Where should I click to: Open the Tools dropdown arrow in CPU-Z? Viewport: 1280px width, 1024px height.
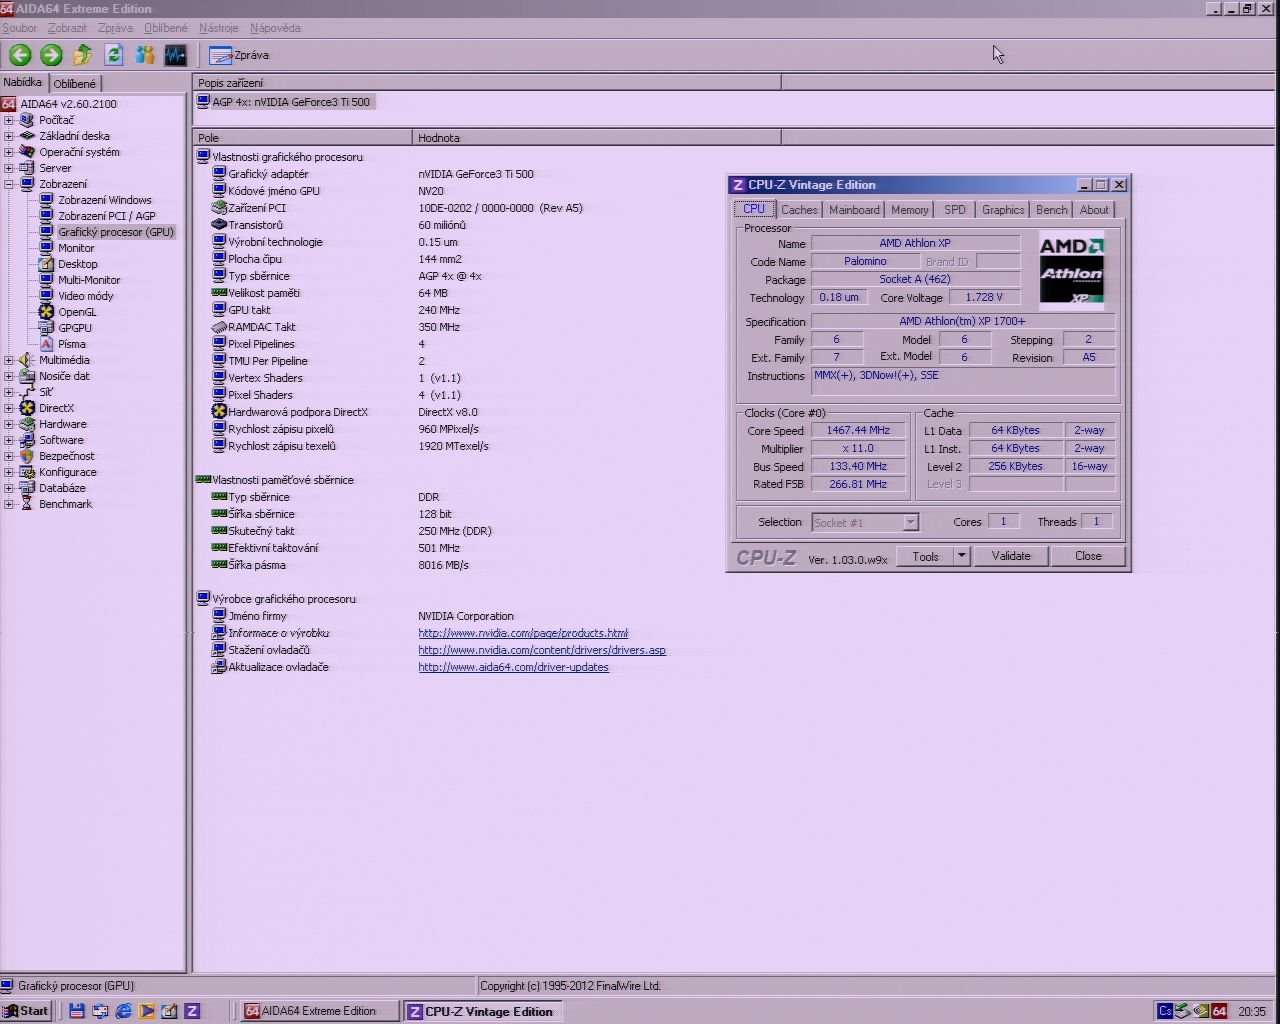point(962,556)
